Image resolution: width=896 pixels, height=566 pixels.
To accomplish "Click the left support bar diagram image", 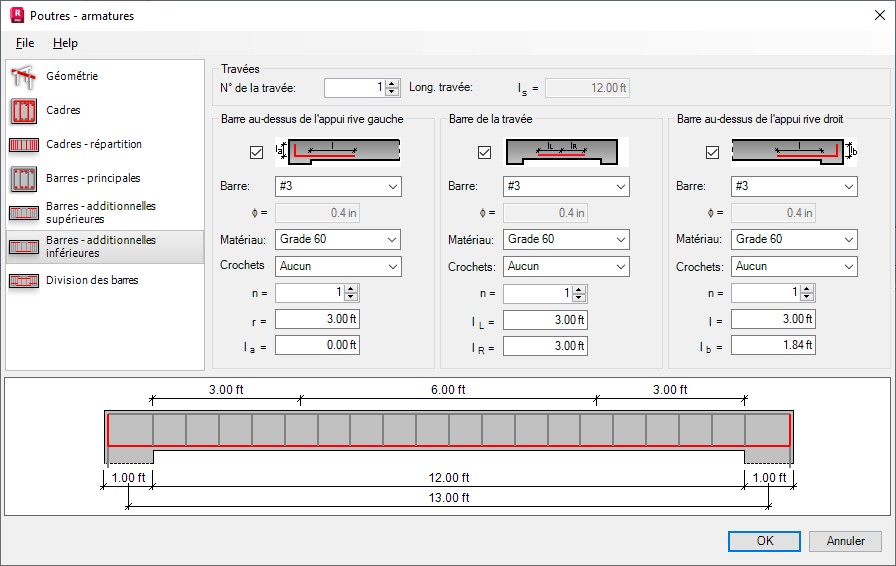I will (338, 152).
